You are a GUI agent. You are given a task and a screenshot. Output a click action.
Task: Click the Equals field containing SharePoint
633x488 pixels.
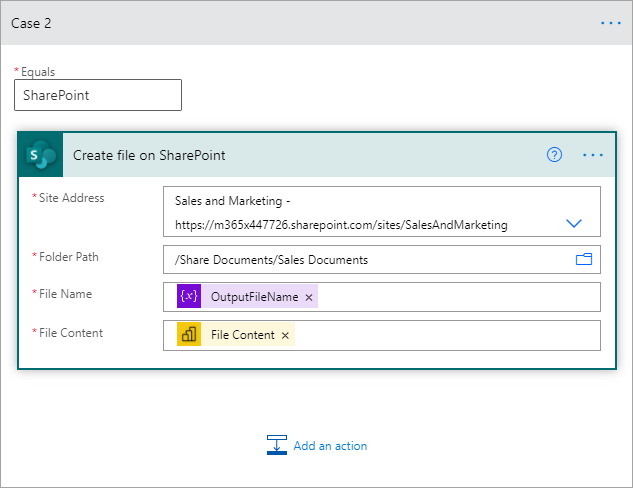pos(98,95)
